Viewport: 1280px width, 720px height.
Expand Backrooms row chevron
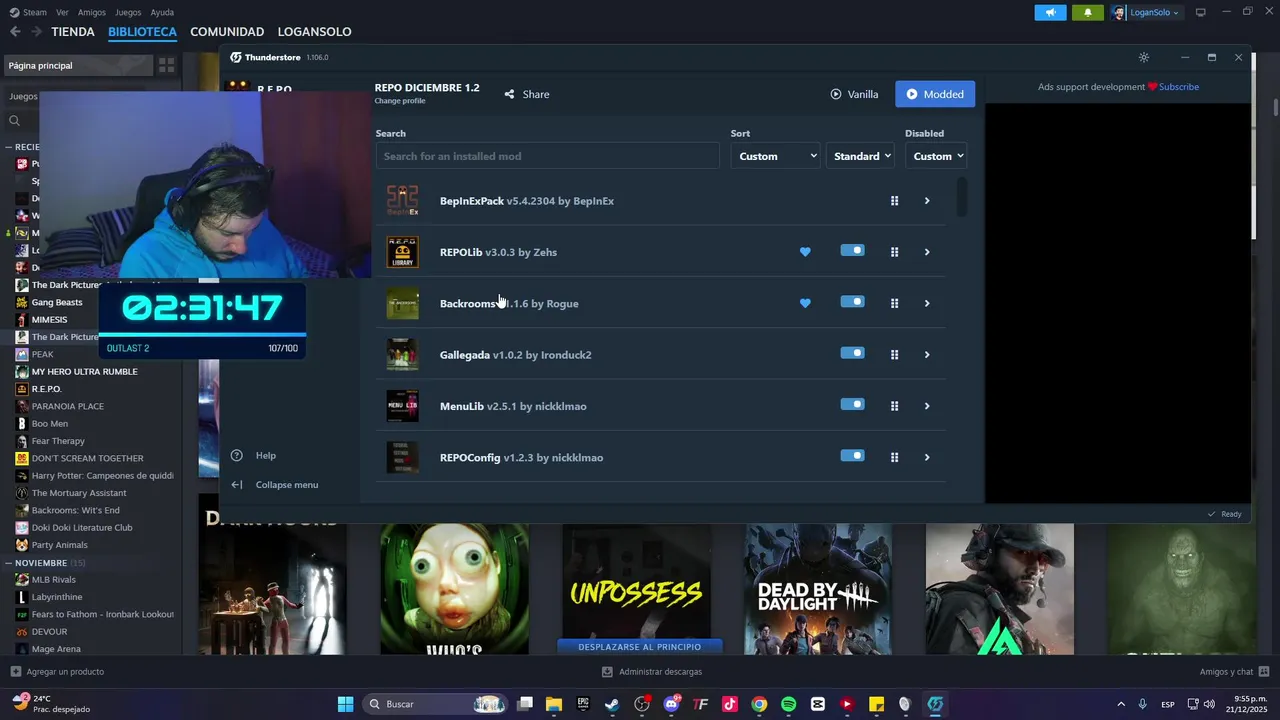[x=927, y=303]
